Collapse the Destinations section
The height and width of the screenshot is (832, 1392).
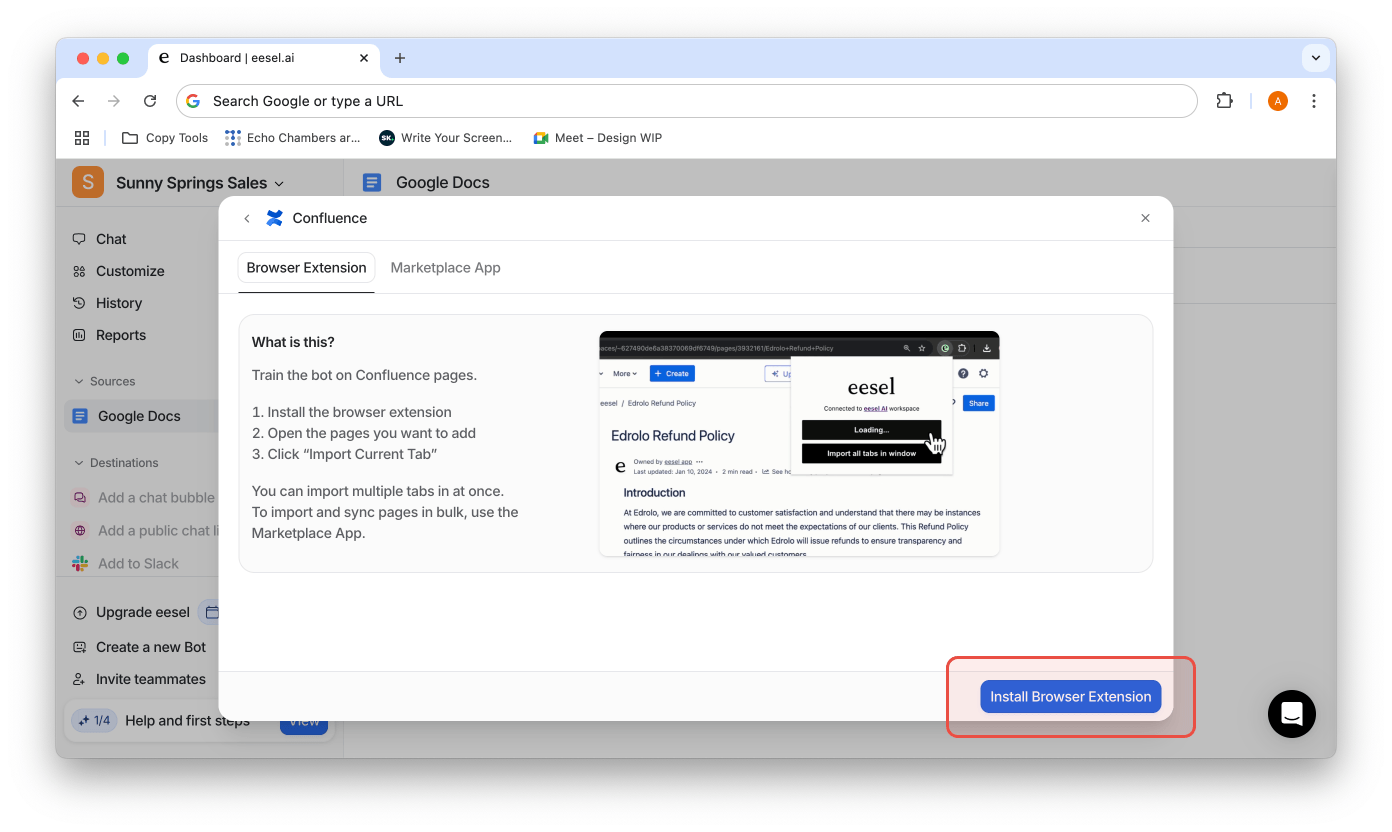point(116,463)
